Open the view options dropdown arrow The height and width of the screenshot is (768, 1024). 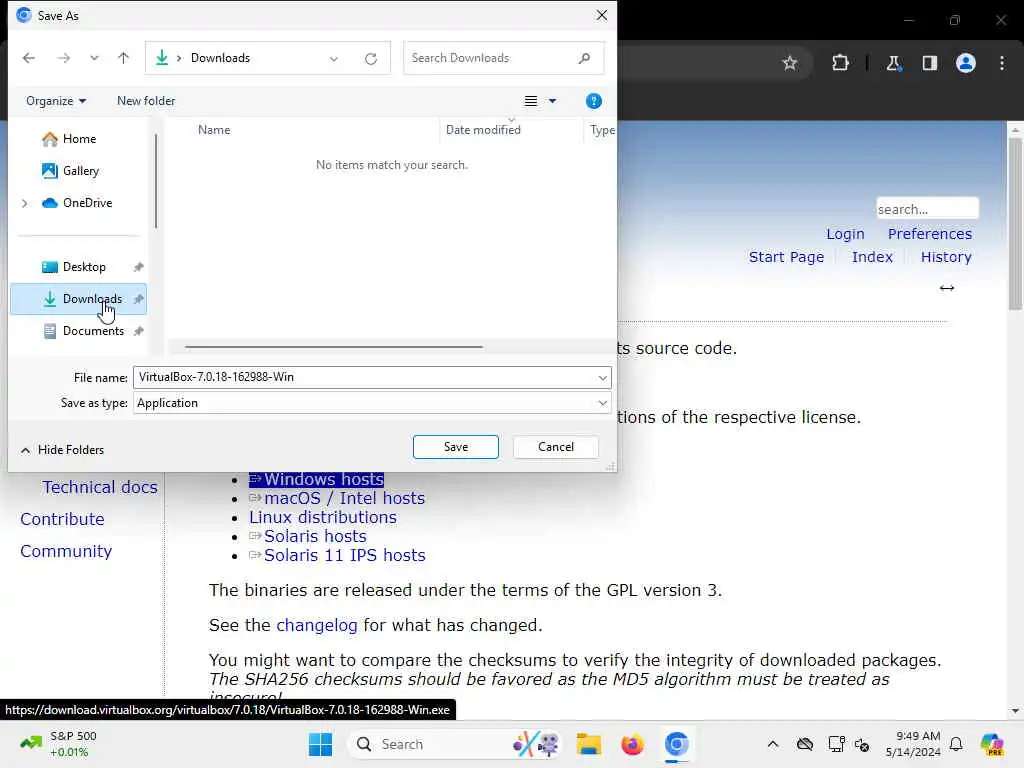pyautogui.click(x=552, y=101)
